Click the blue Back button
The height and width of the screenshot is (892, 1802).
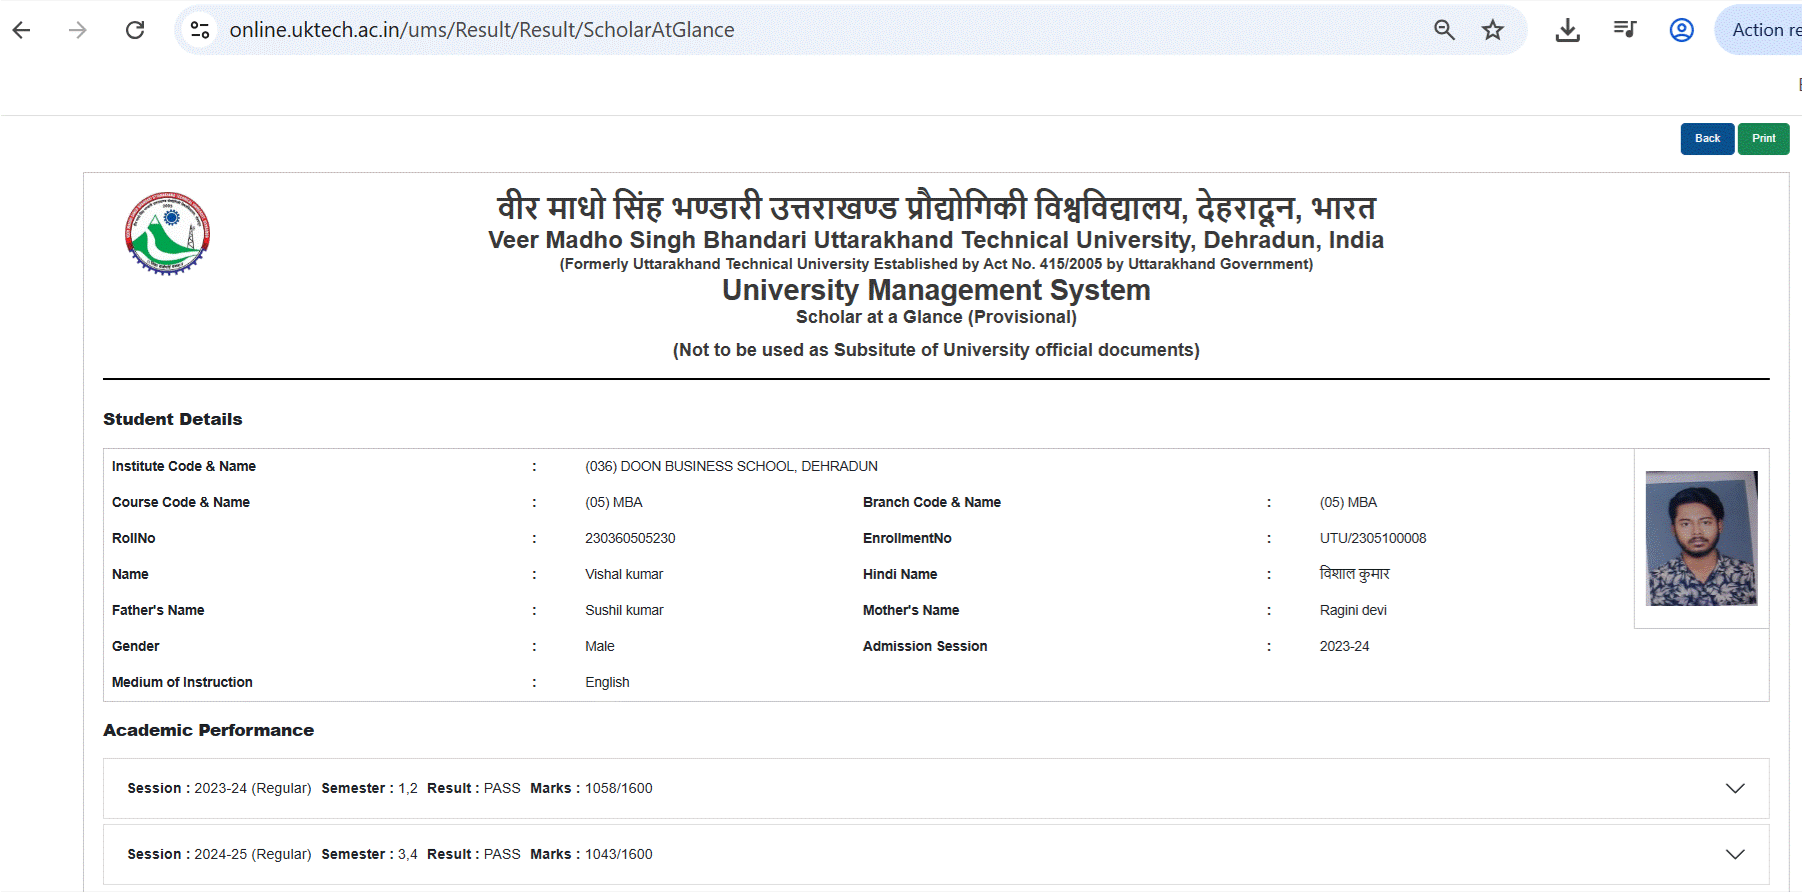(x=1707, y=139)
